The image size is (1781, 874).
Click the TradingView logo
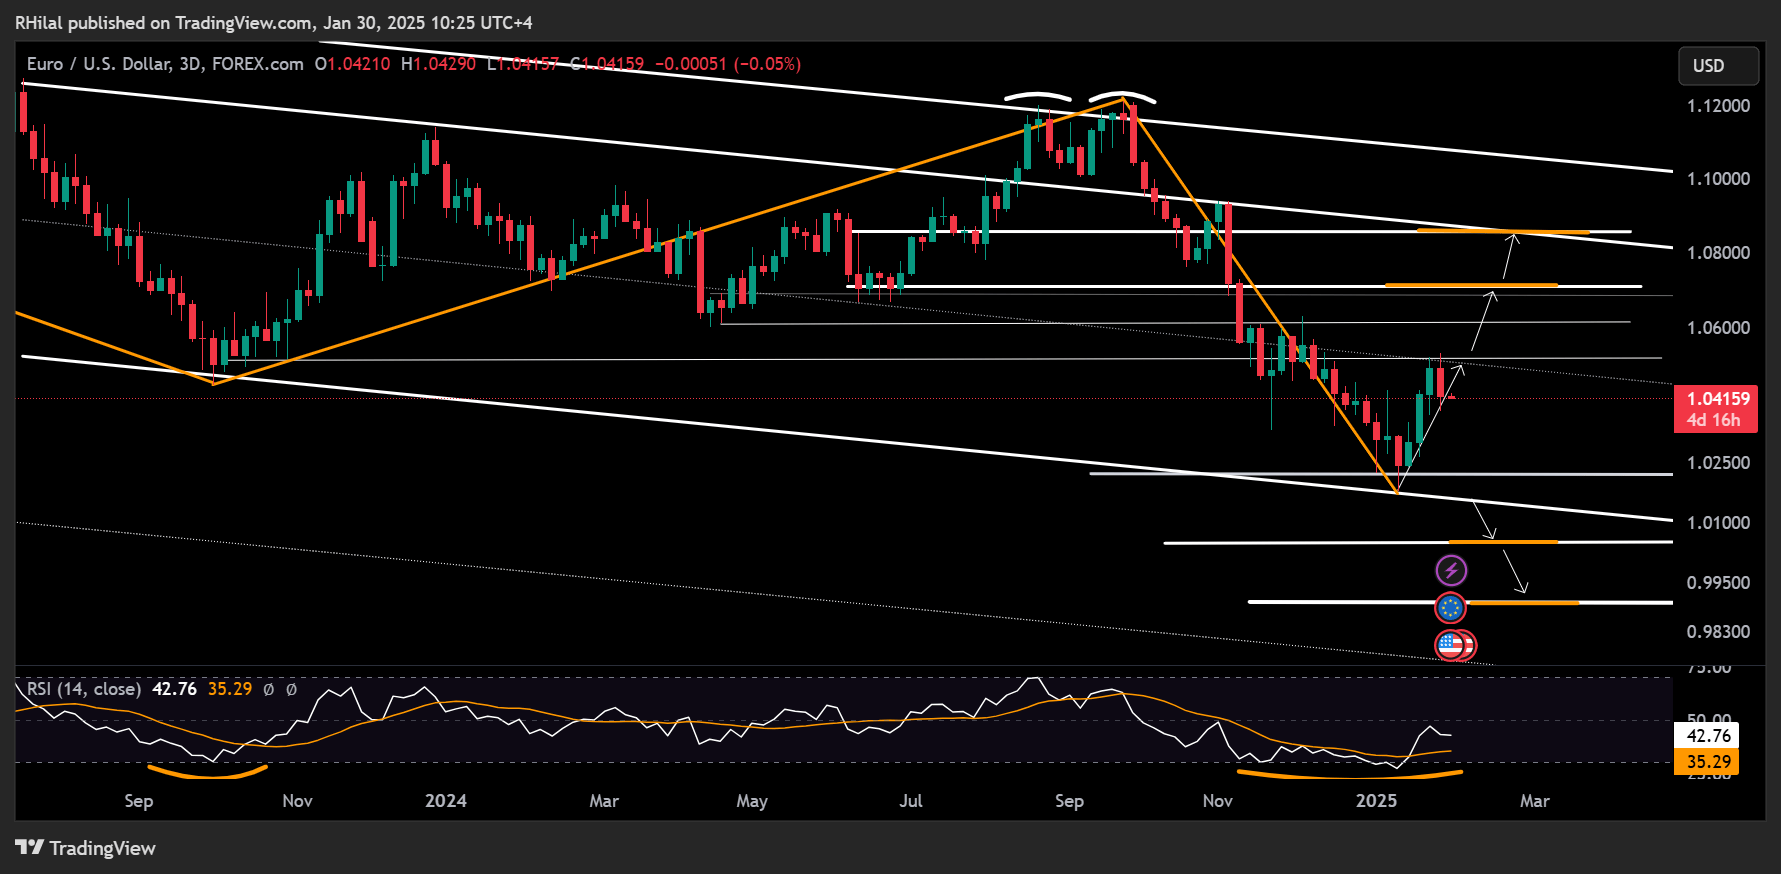pyautogui.click(x=86, y=848)
